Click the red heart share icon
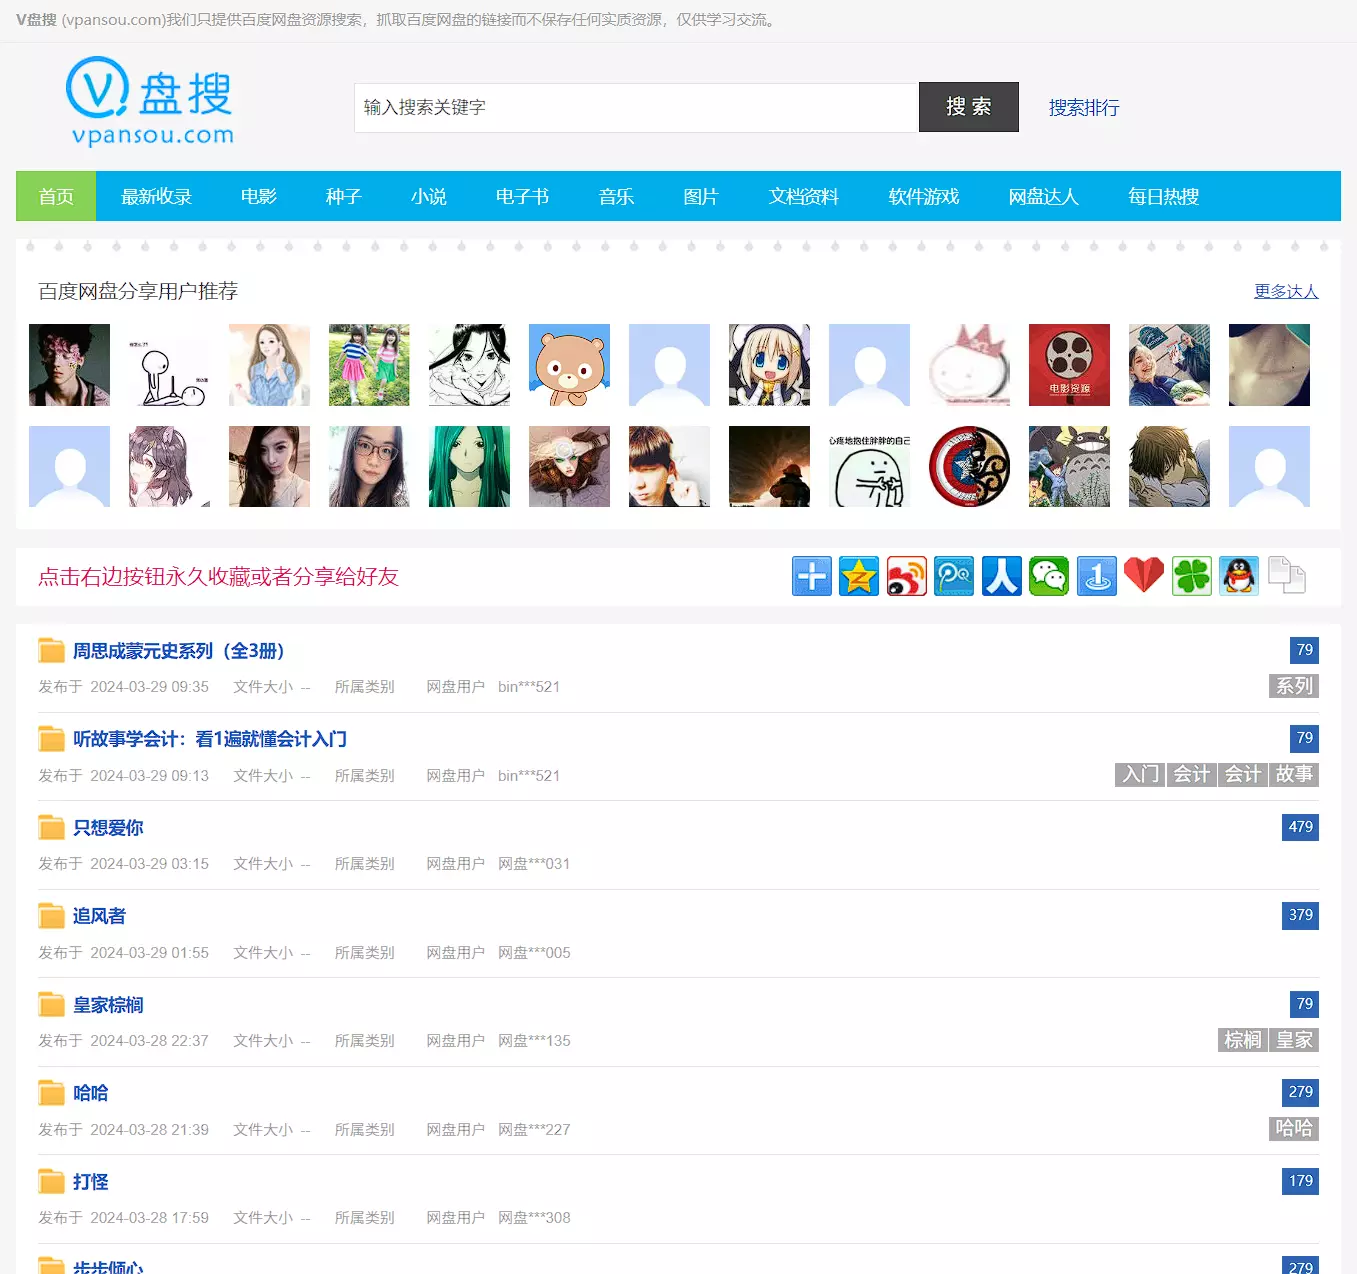 (x=1144, y=576)
